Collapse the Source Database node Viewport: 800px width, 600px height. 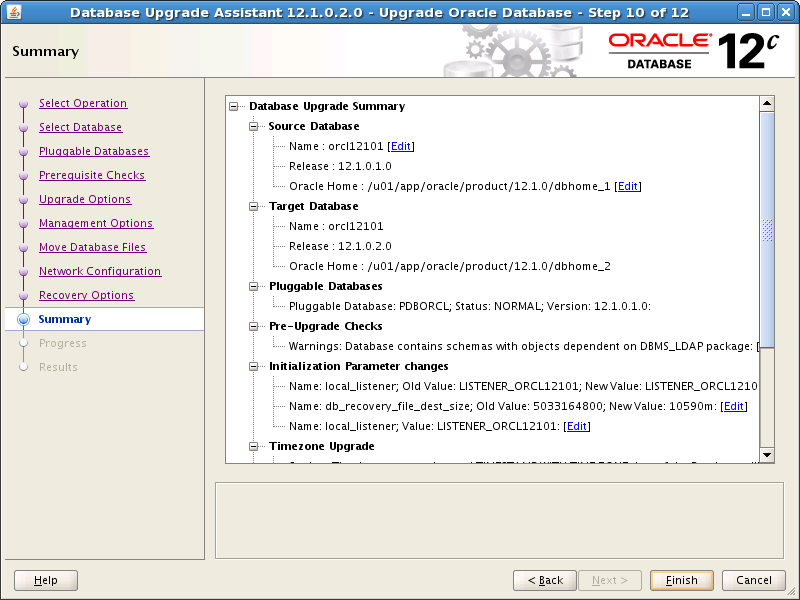tap(254, 126)
